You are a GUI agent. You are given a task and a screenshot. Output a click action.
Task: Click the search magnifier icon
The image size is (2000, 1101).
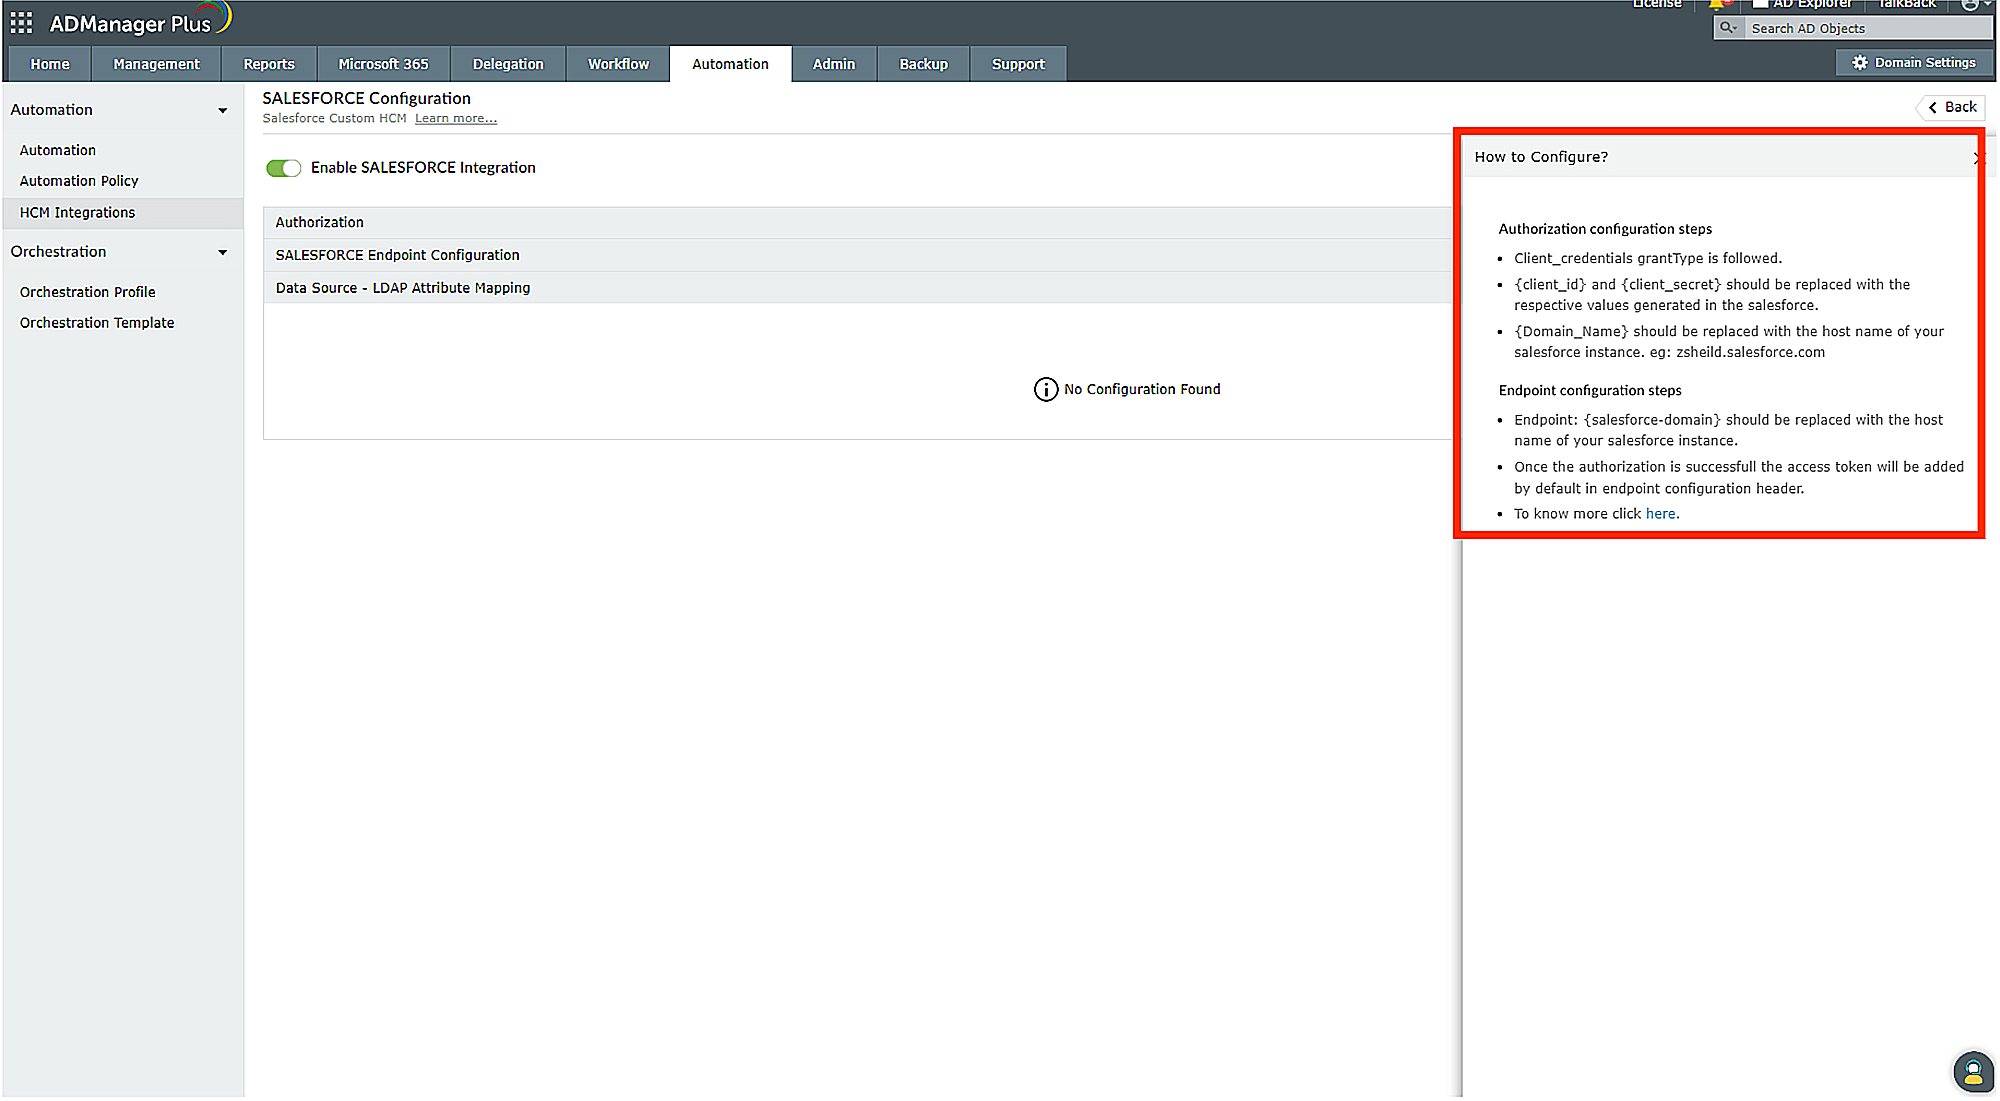pos(1727,28)
